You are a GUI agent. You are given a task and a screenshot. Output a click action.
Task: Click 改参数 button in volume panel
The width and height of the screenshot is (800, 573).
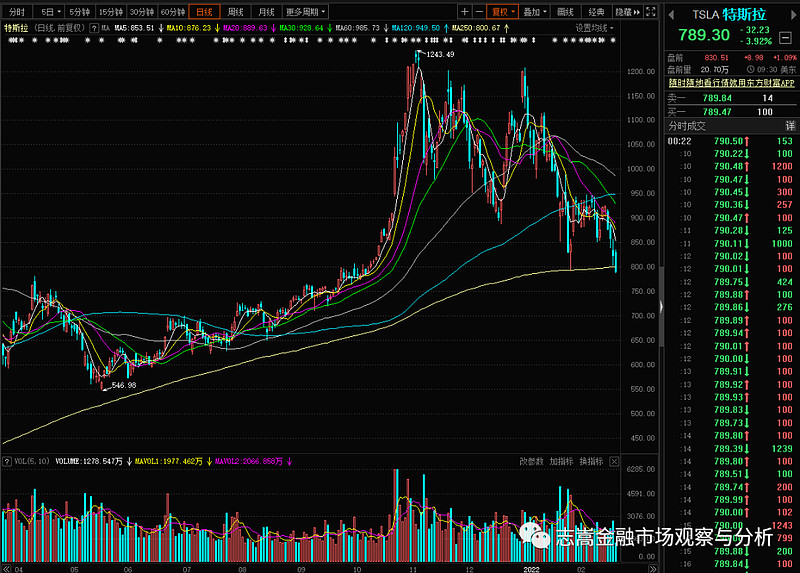click(531, 461)
